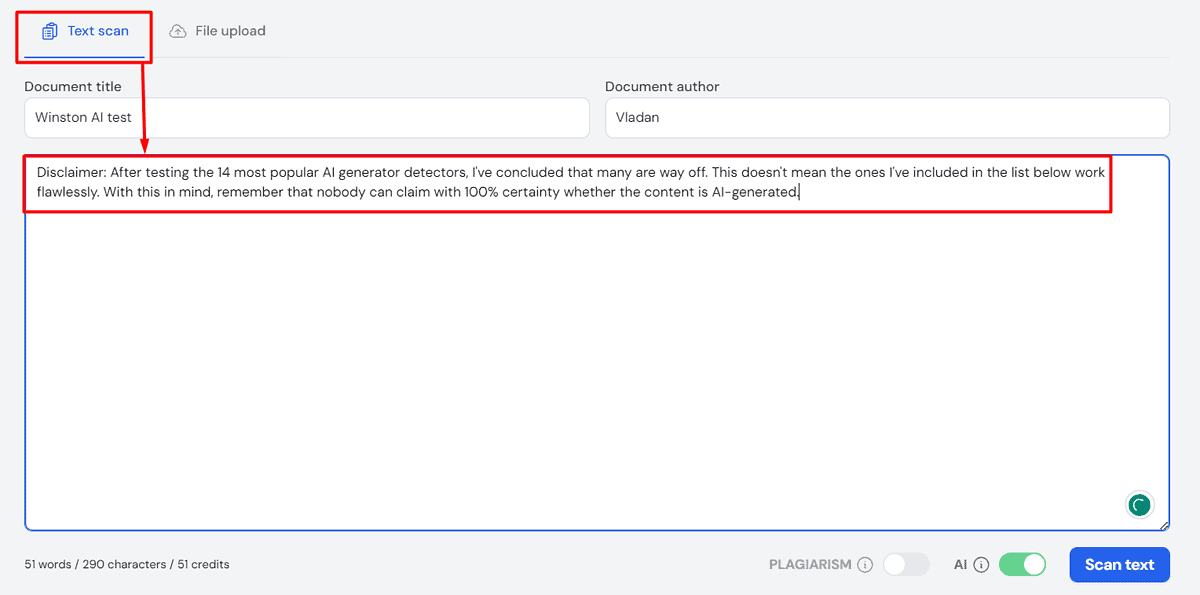
Task: Switch to the Text scan tab label
Action: coord(98,31)
